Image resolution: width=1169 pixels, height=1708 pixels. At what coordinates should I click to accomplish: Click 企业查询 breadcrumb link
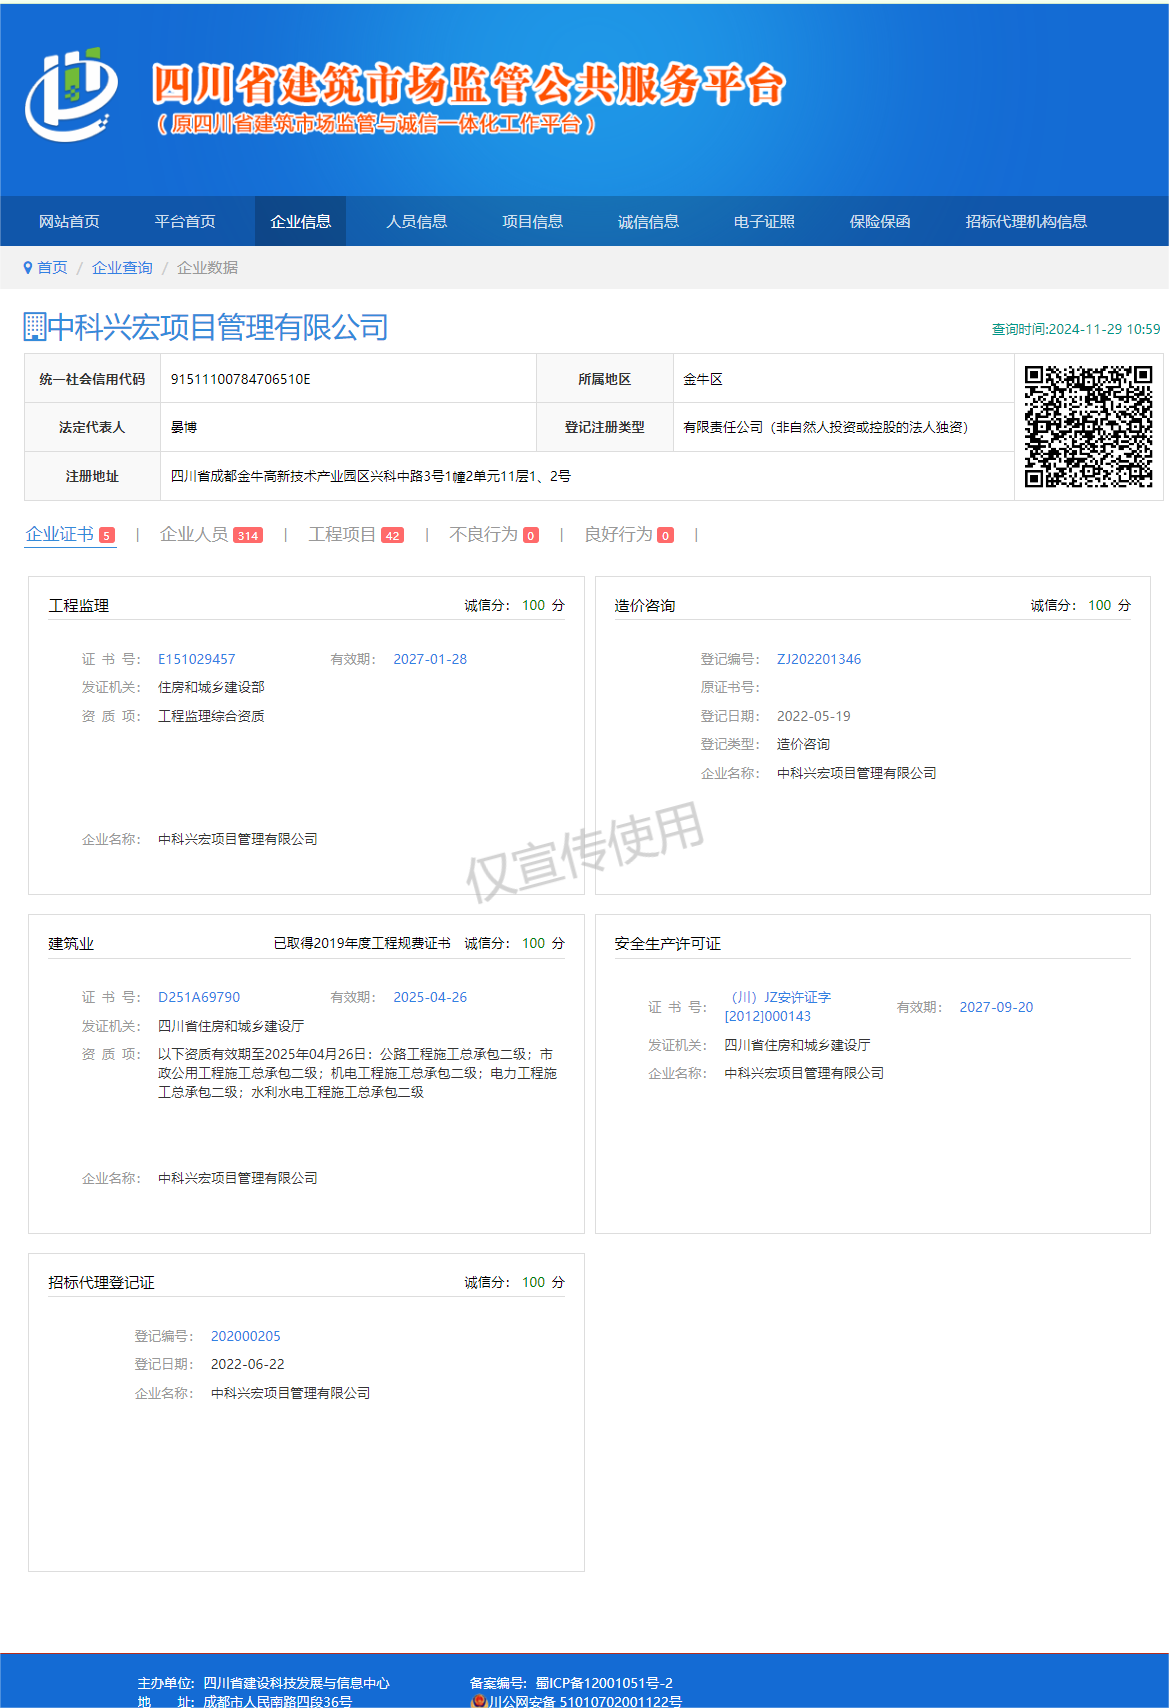122,267
